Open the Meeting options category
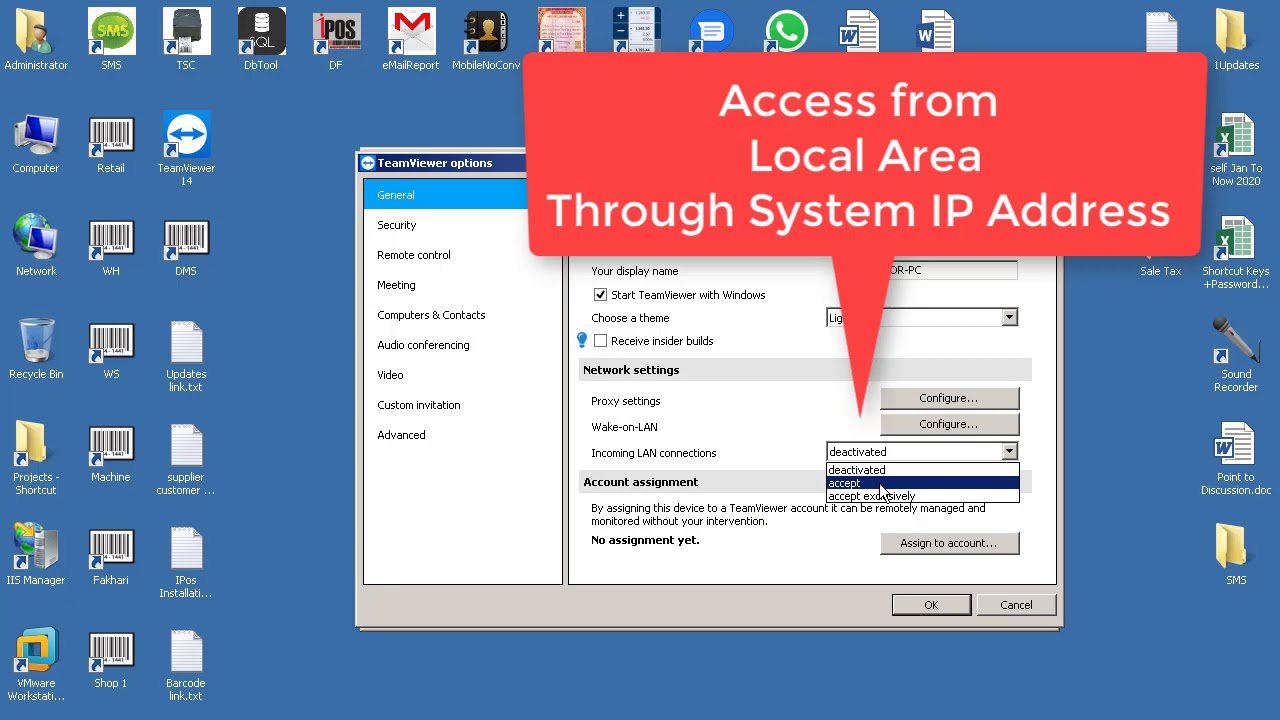The height and width of the screenshot is (720, 1280). [x=463, y=285]
